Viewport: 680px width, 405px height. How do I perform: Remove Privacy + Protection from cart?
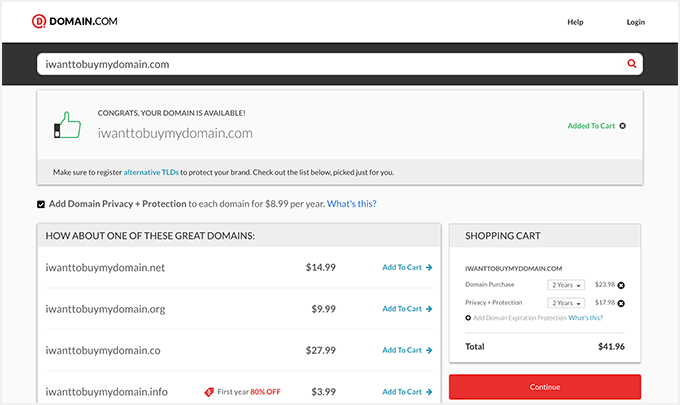[621, 303]
